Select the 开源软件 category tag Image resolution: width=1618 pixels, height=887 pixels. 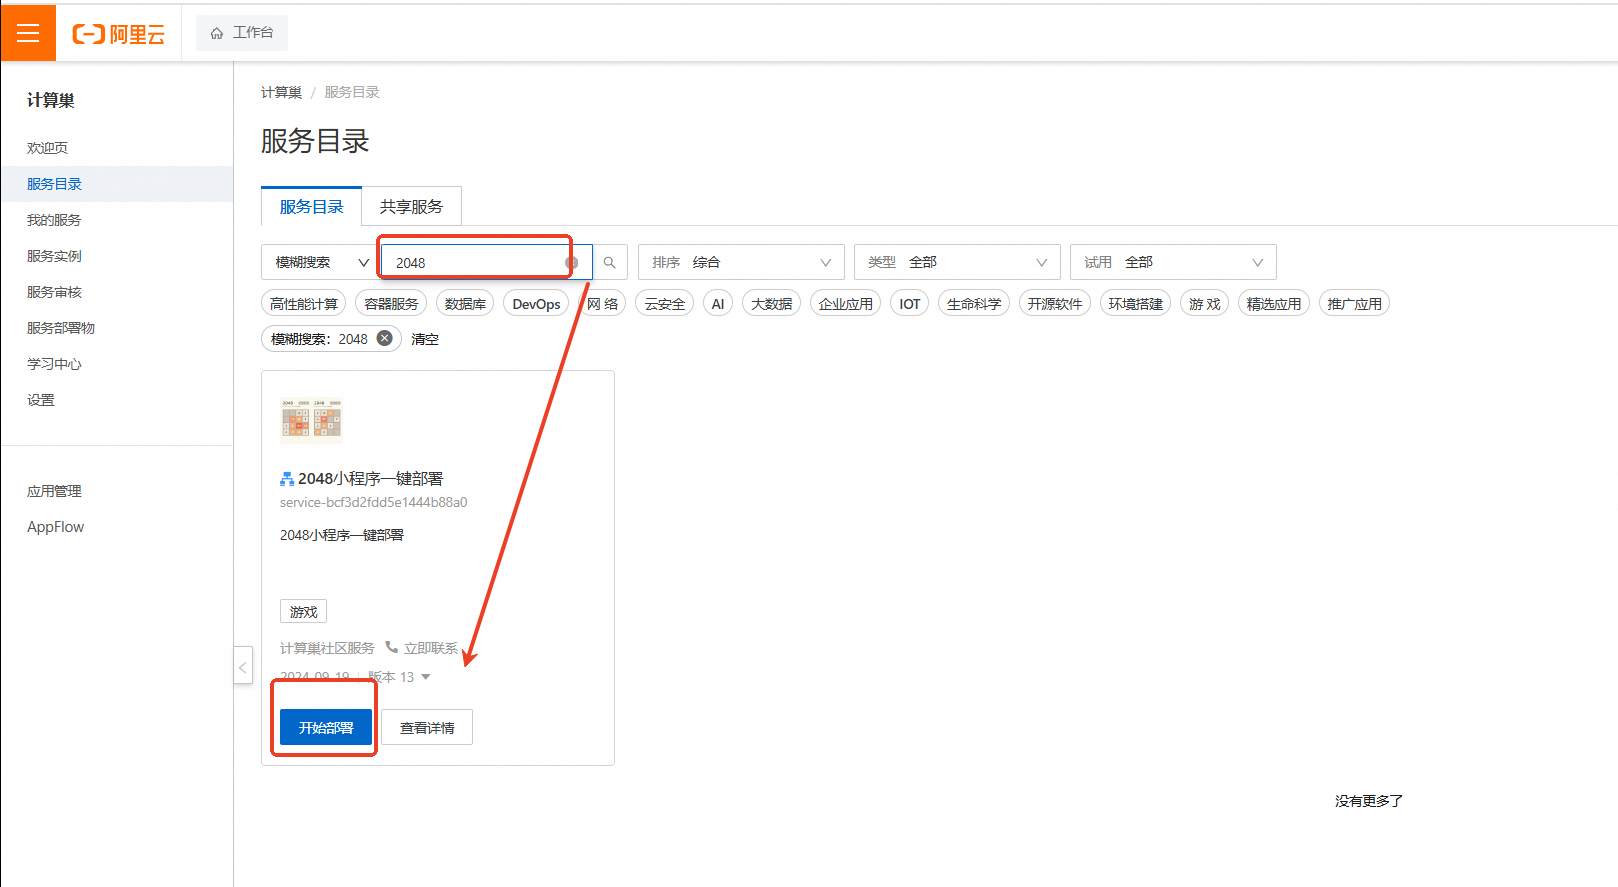pyautogui.click(x=1055, y=304)
